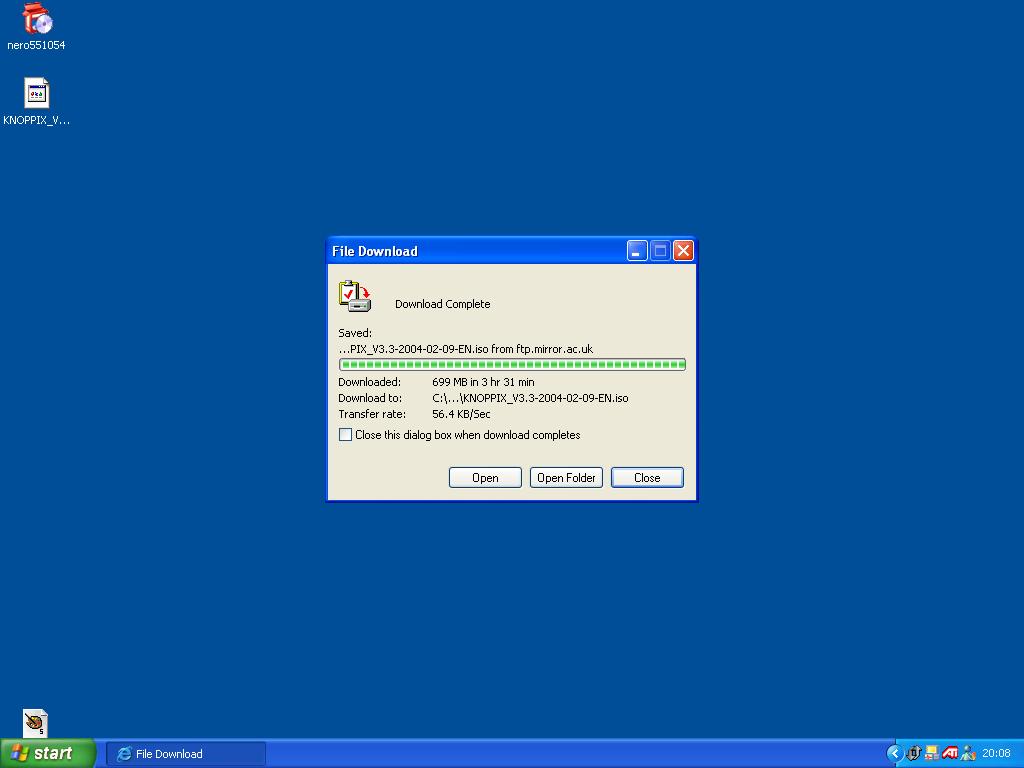Image resolution: width=1024 pixels, height=768 pixels.
Task: Open the ATI tray icon
Action: tap(950, 753)
